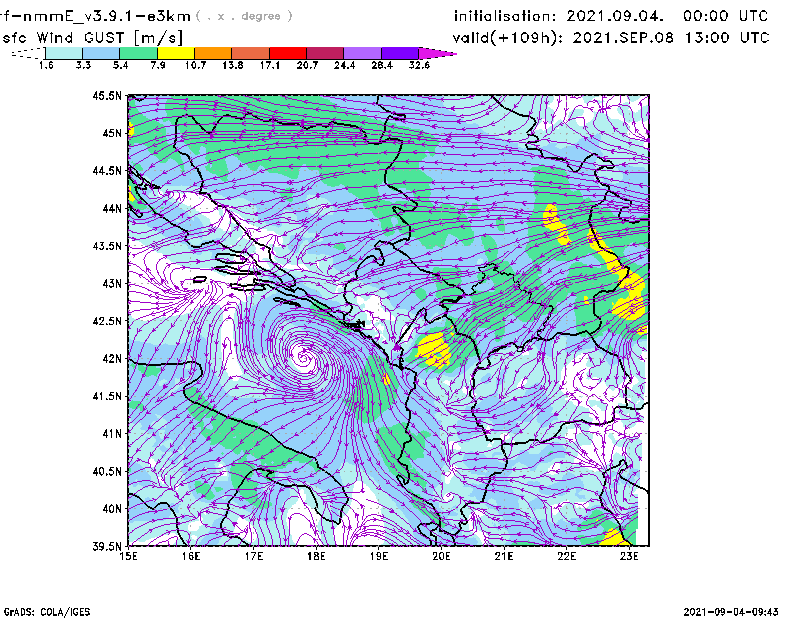Click the red 17.1–20.7 legend swatch

288,53
